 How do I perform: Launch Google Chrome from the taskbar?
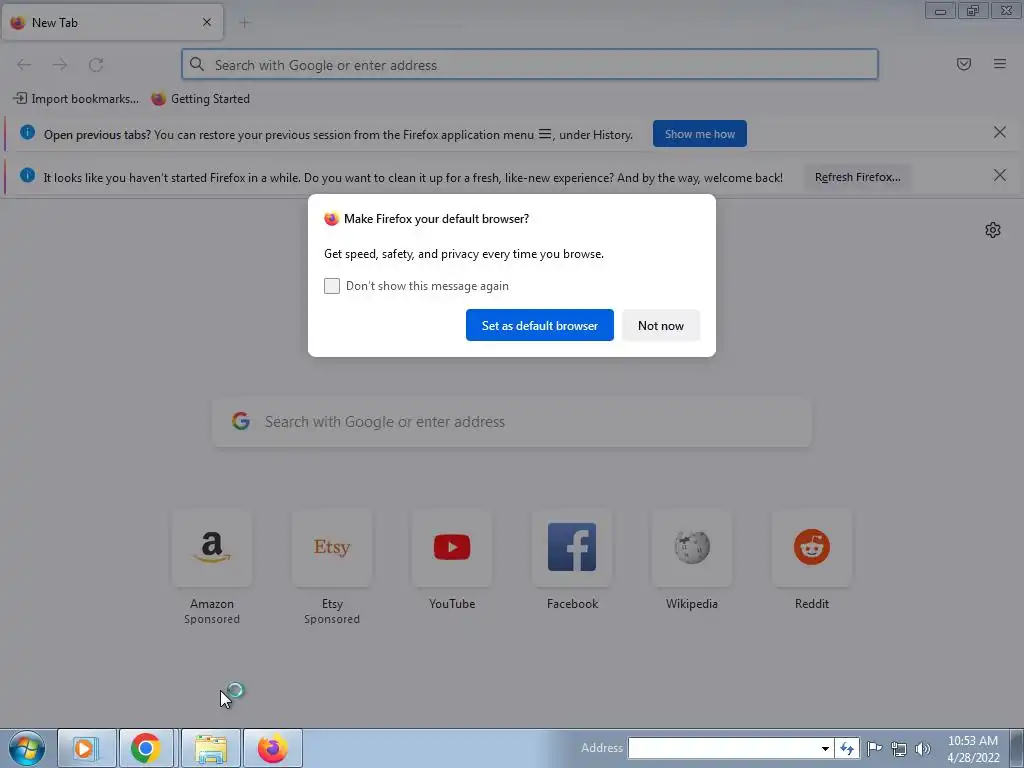146,748
